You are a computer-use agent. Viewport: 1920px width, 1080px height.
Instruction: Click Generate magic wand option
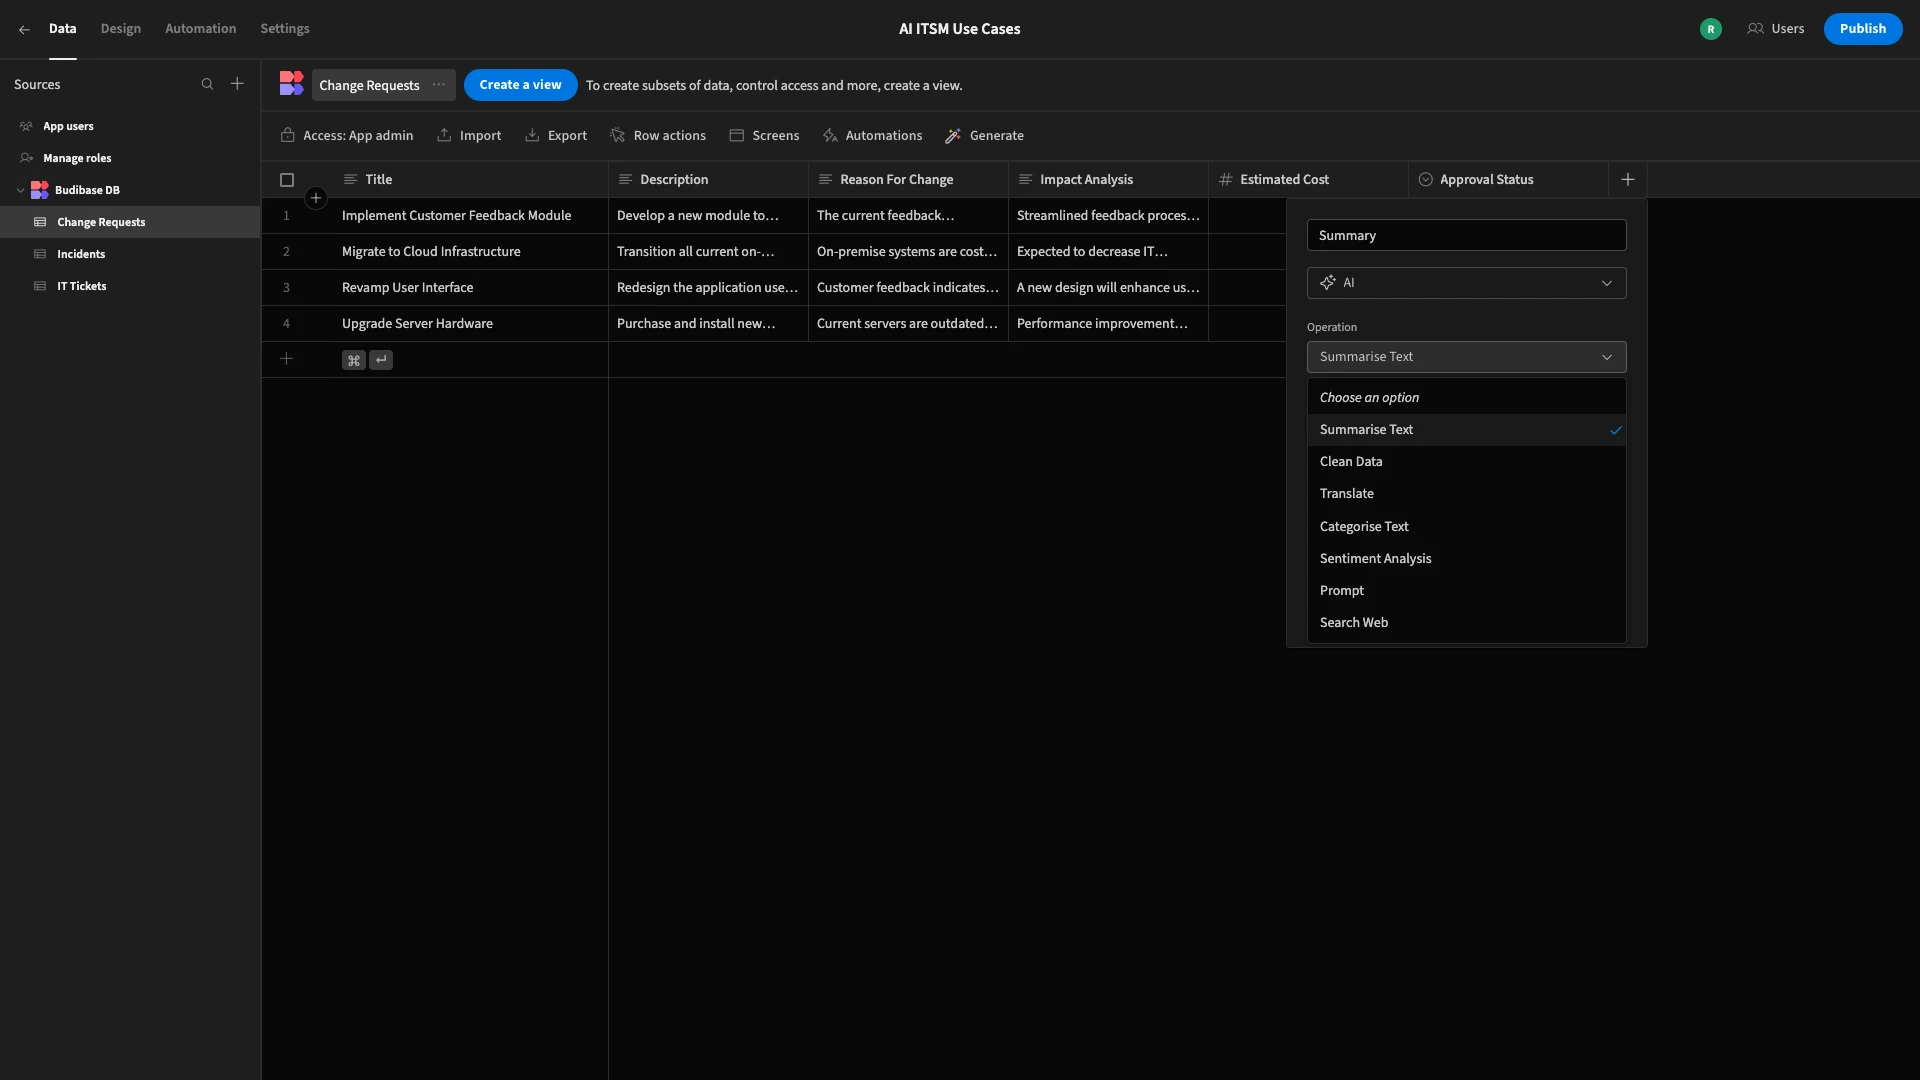985,136
